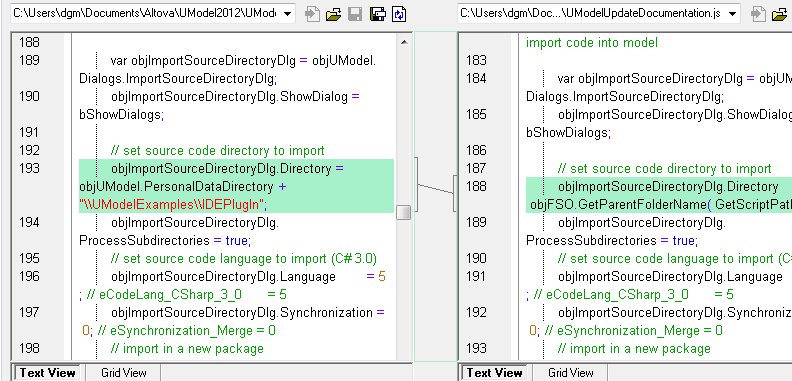Reload the left pane file
Screen dimensions: 792x381
click(399, 14)
